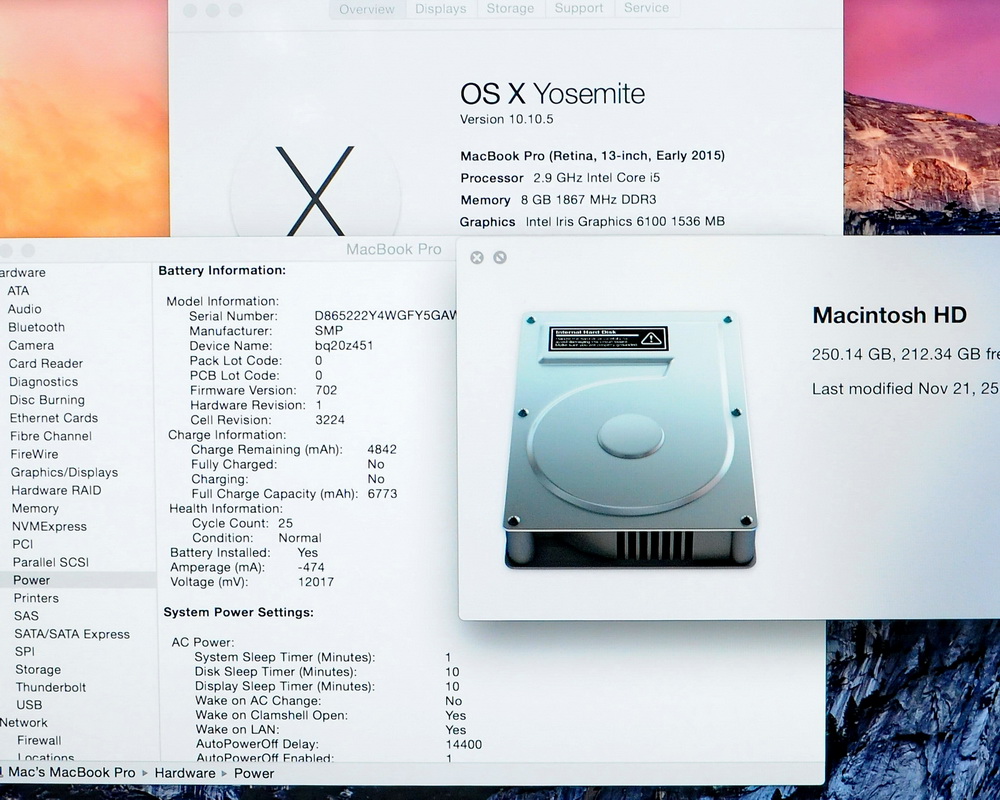This screenshot has height=800, width=1000.
Task: Click the device name value bq20z451
Action: (x=344, y=345)
